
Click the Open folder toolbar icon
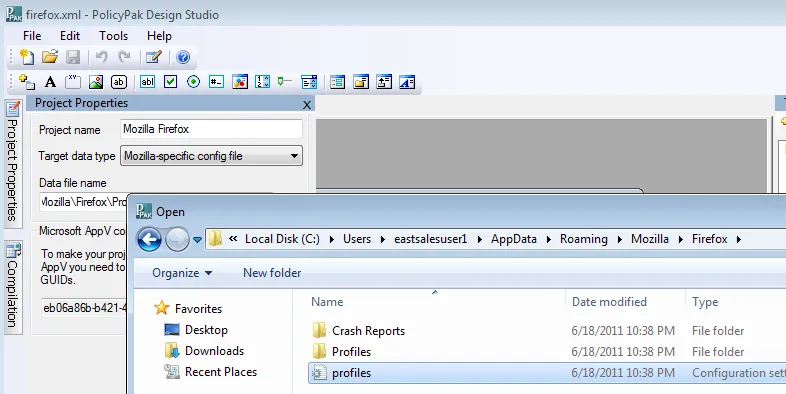tap(50, 57)
